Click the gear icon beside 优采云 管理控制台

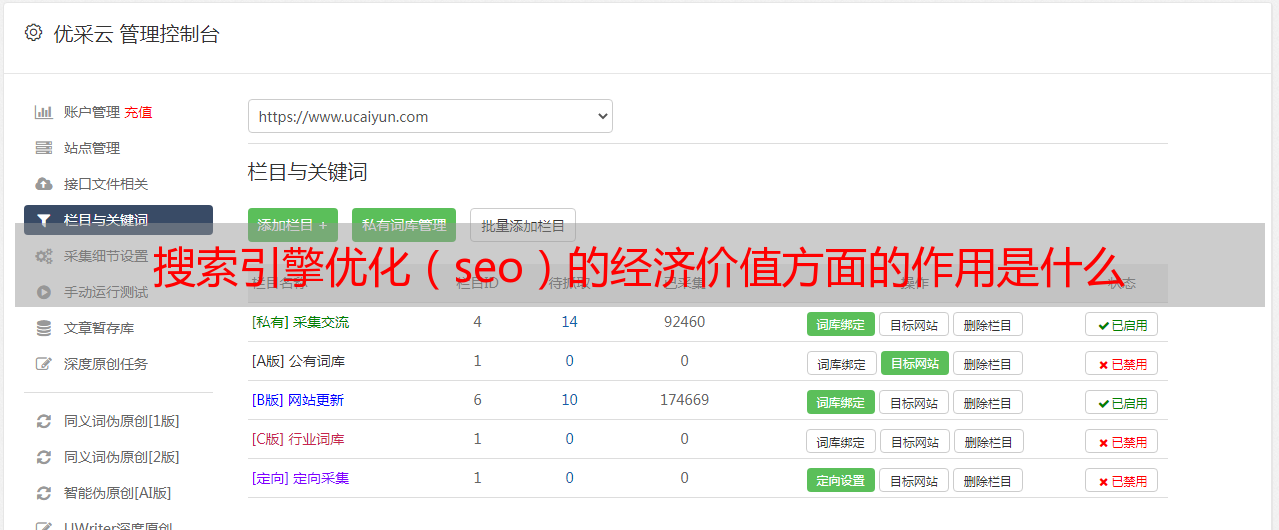[x=33, y=33]
